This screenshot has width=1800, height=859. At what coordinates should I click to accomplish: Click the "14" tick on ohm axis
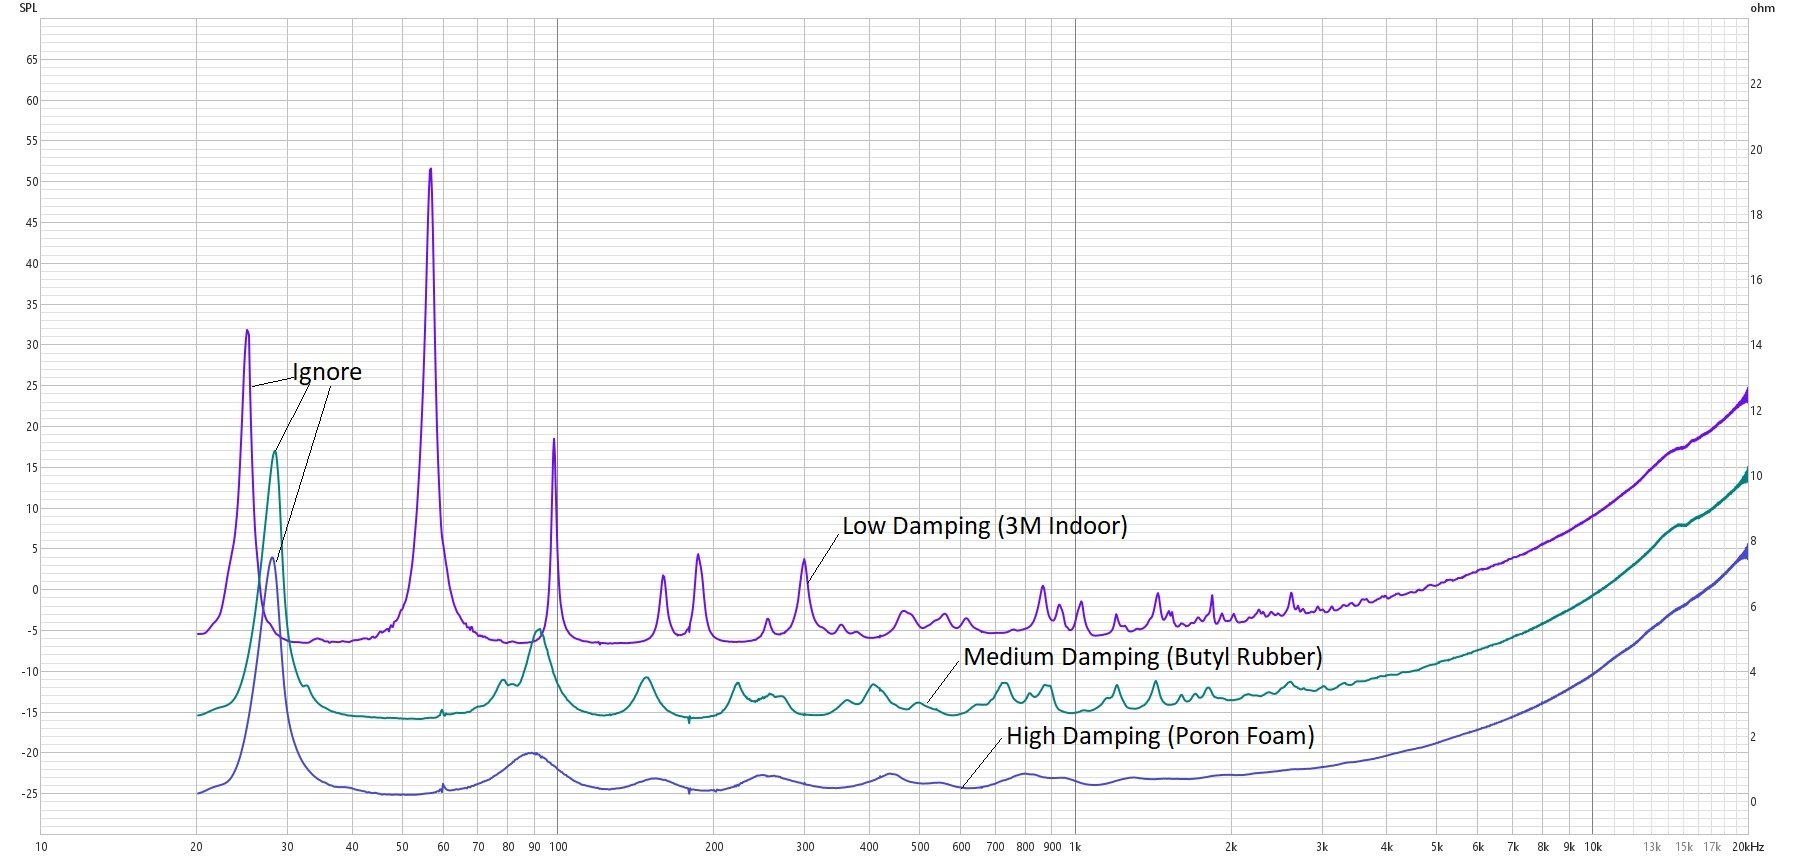1756,345
